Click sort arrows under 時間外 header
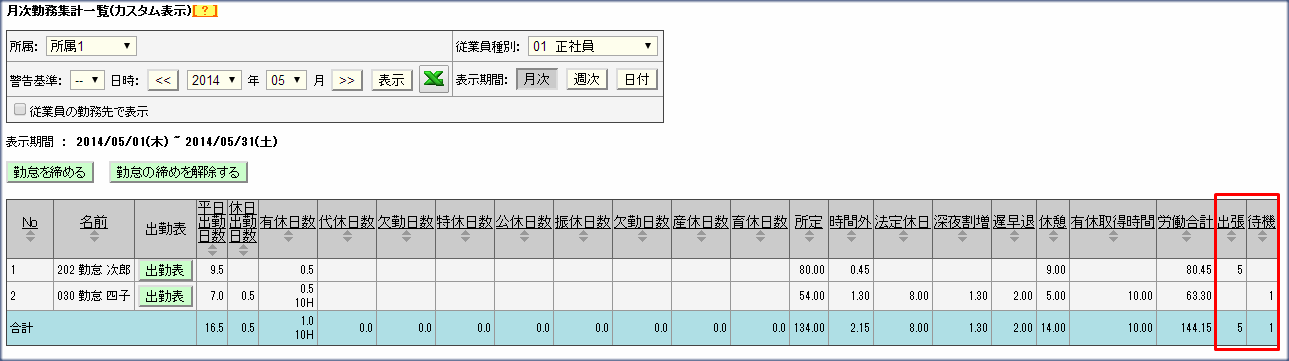This screenshot has width=1289, height=361. click(850, 237)
